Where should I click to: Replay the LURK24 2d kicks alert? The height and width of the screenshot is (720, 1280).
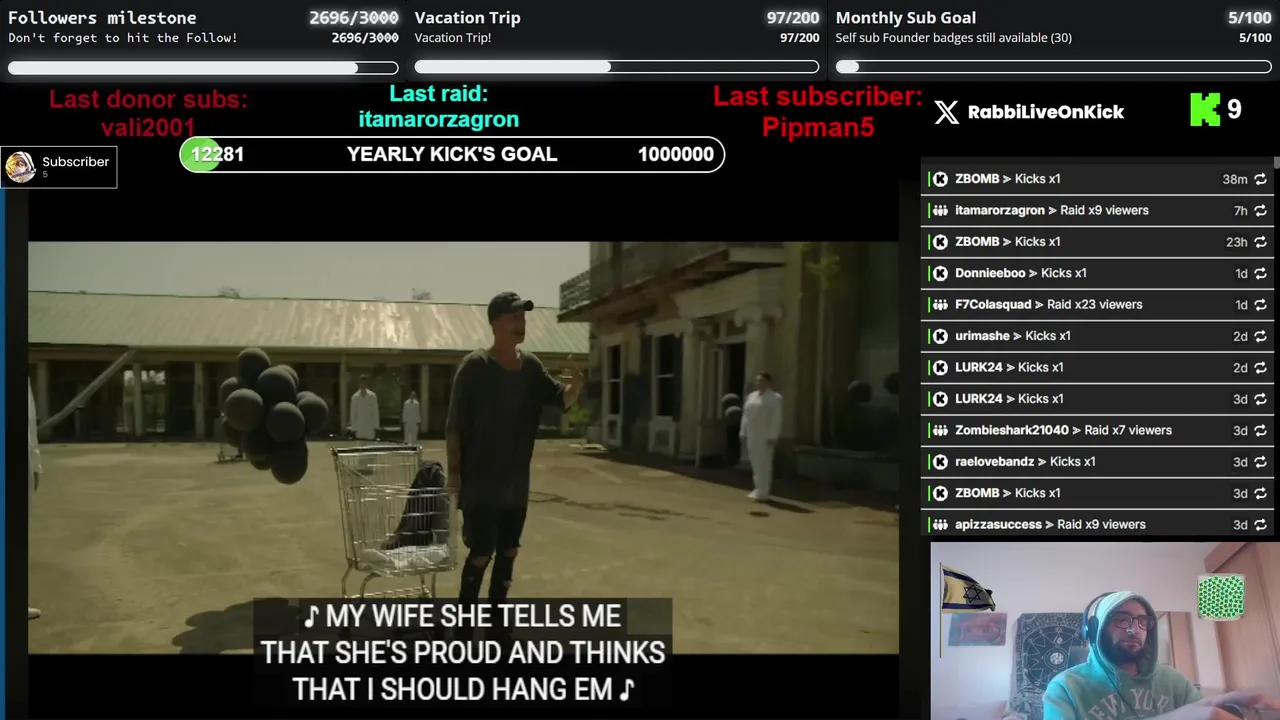(x=1260, y=367)
